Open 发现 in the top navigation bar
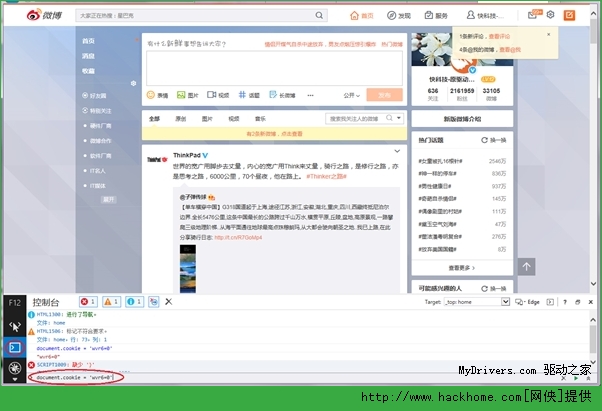The image size is (602, 411). [399, 15]
